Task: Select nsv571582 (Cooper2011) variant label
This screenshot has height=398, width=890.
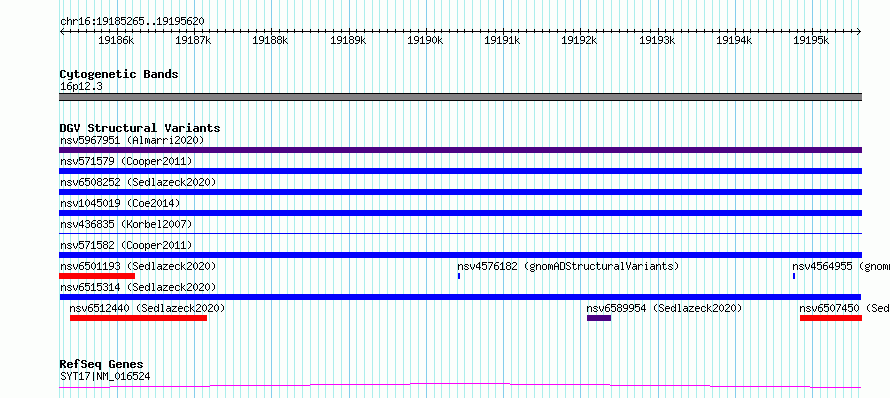Action: pos(126,245)
